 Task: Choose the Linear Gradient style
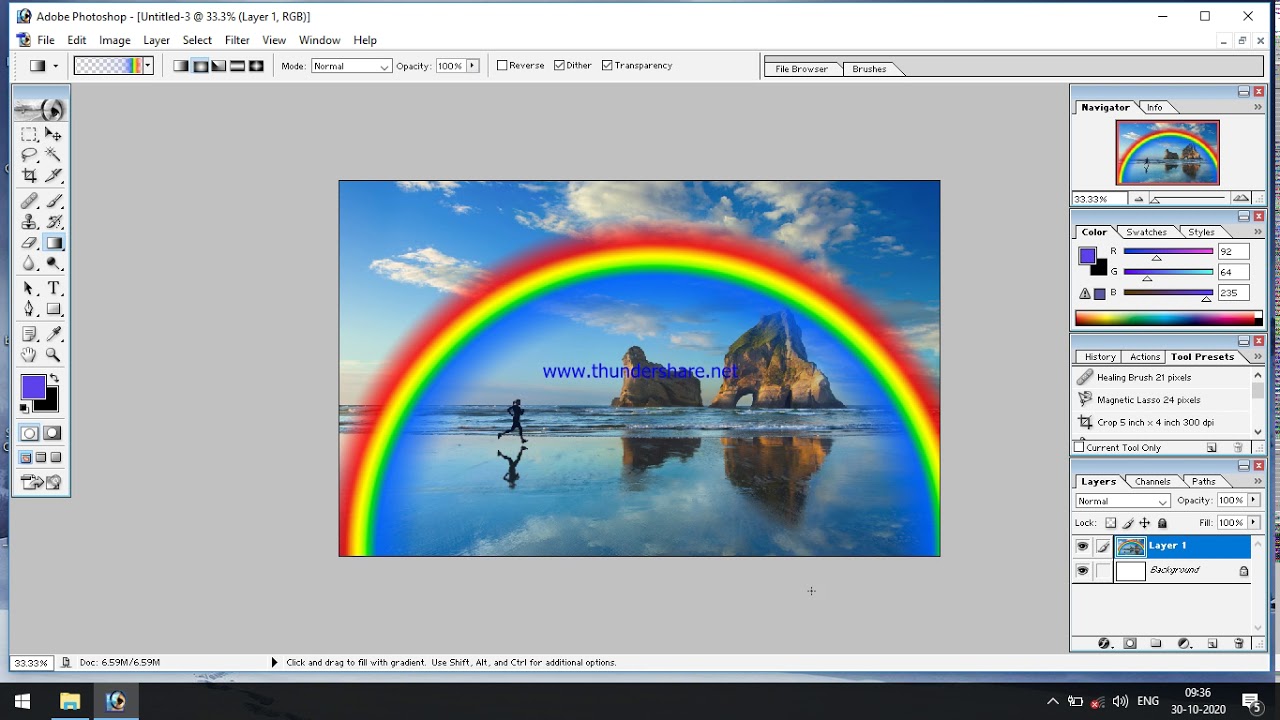181,66
